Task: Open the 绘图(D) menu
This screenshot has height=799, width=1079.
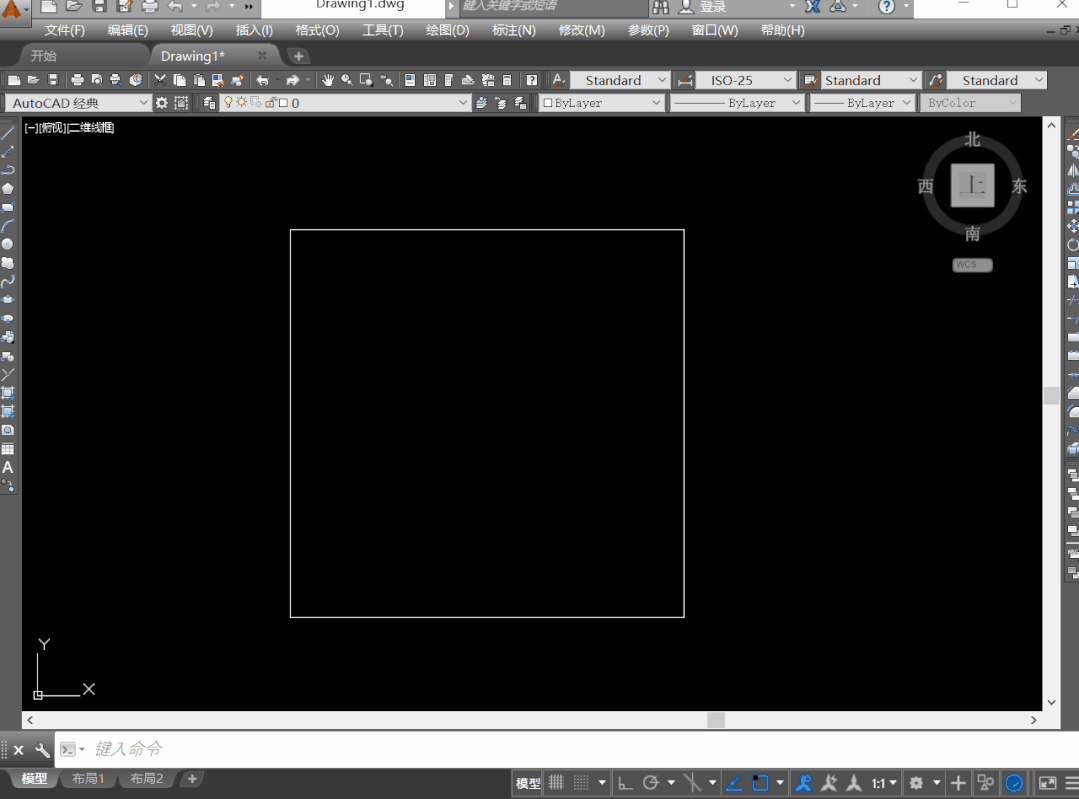Action: point(447,30)
